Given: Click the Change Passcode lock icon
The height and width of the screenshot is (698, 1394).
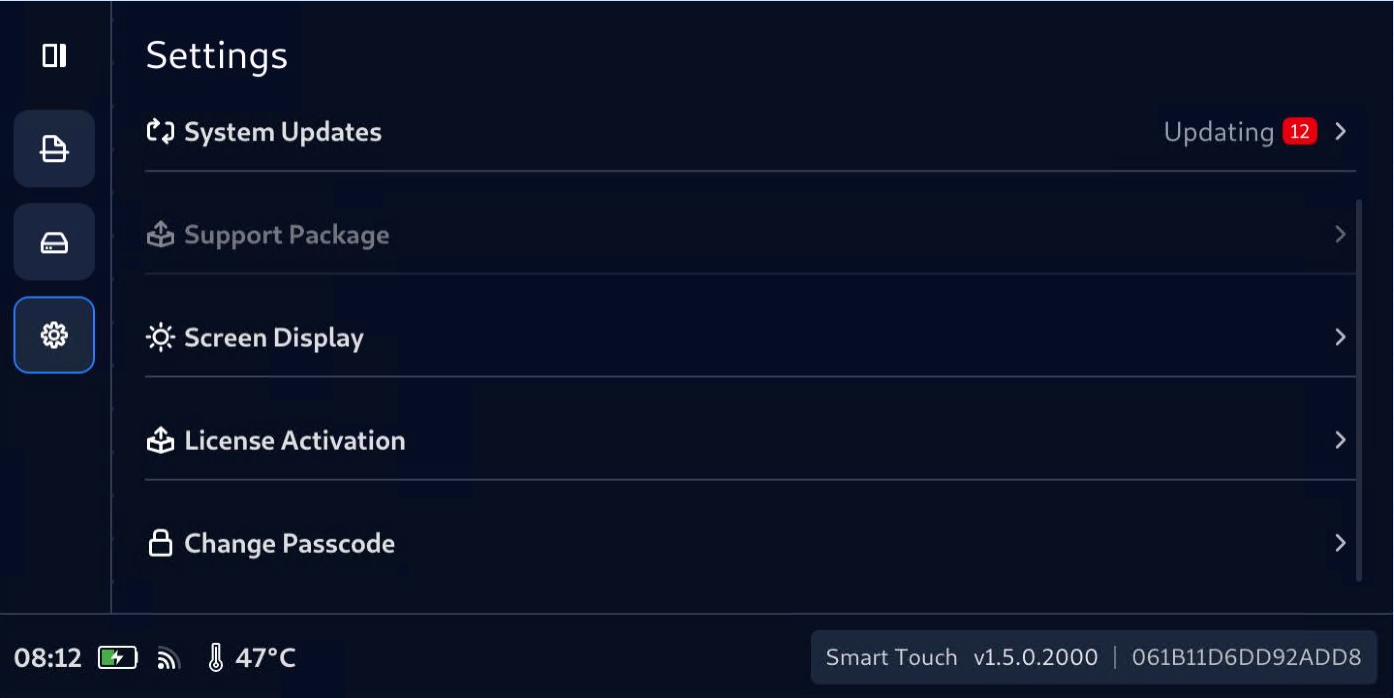Looking at the screenshot, I should coord(160,544).
